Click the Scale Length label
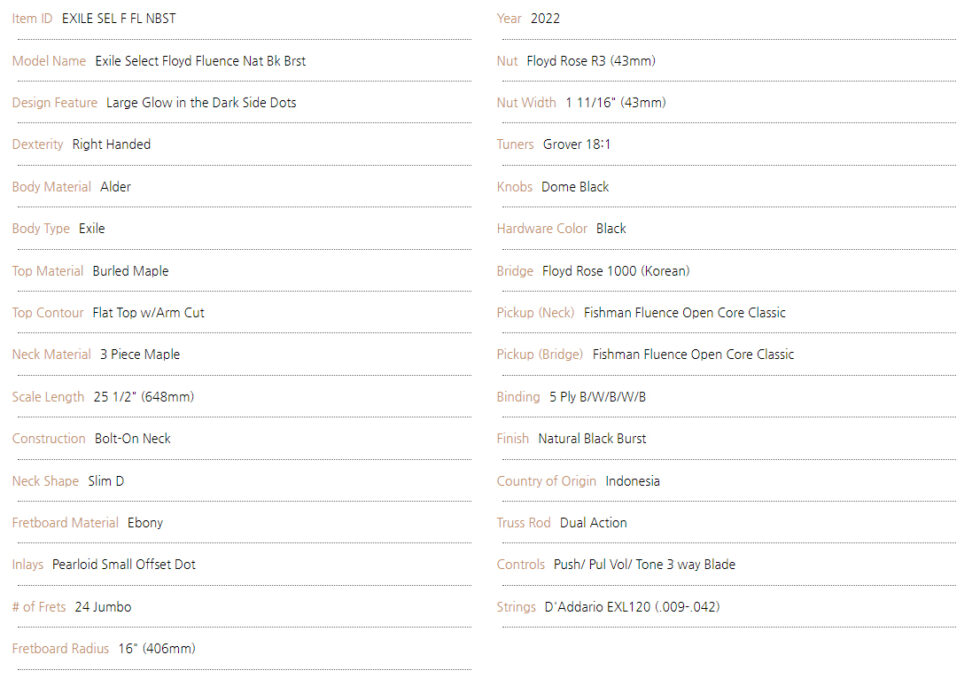 [48, 397]
